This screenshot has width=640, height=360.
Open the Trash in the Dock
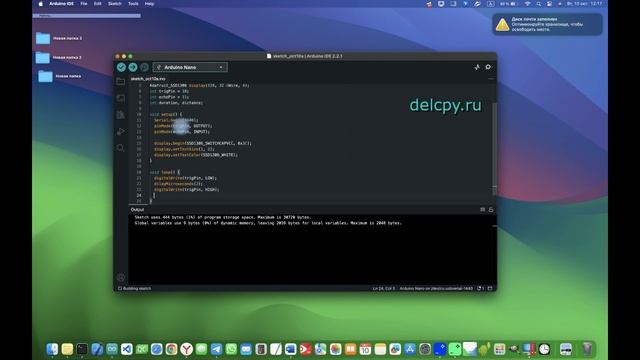click(587, 349)
